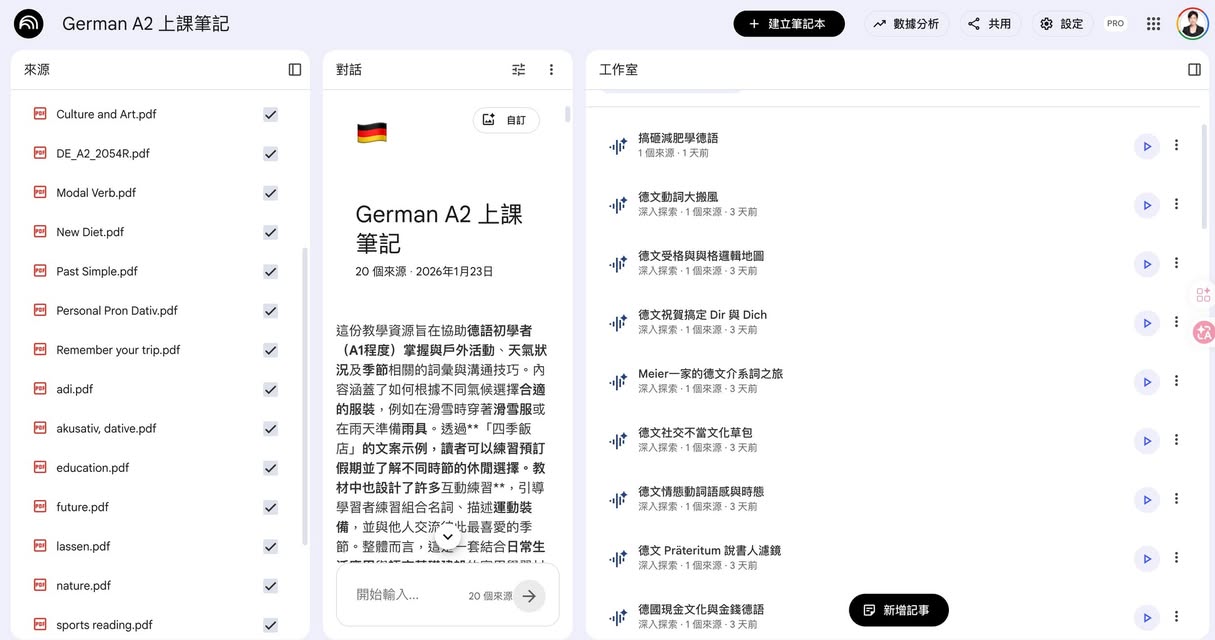Screen dimensions: 1215x640
Task: Play the 德文受格與與格邏輯地圖 audio
Action: (1147, 264)
